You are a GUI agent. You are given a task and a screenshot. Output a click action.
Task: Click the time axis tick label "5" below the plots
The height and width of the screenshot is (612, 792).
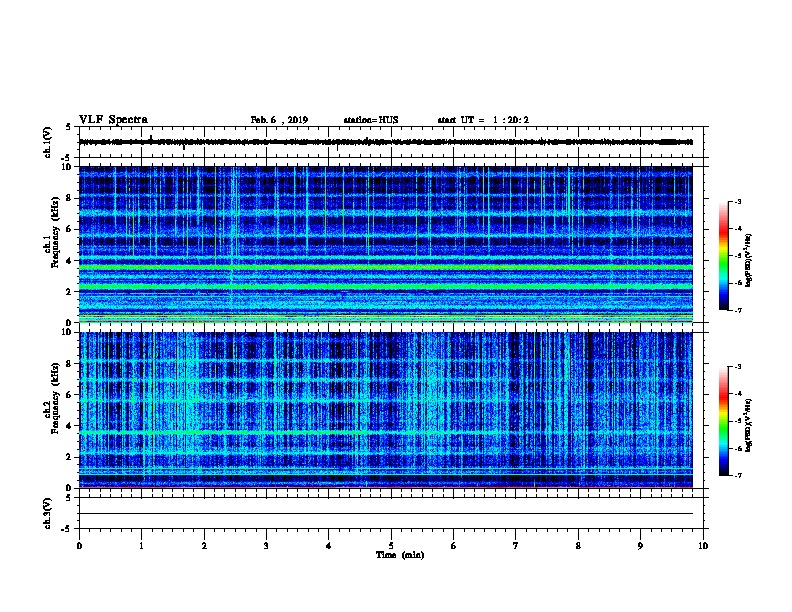tap(391, 546)
